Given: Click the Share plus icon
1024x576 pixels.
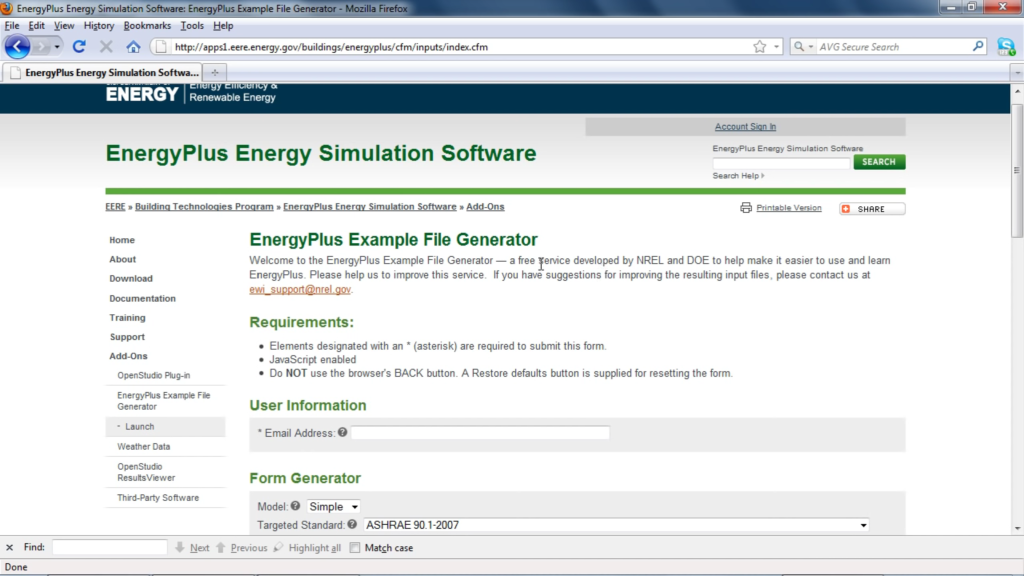Looking at the screenshot, I should click(846, 209).
